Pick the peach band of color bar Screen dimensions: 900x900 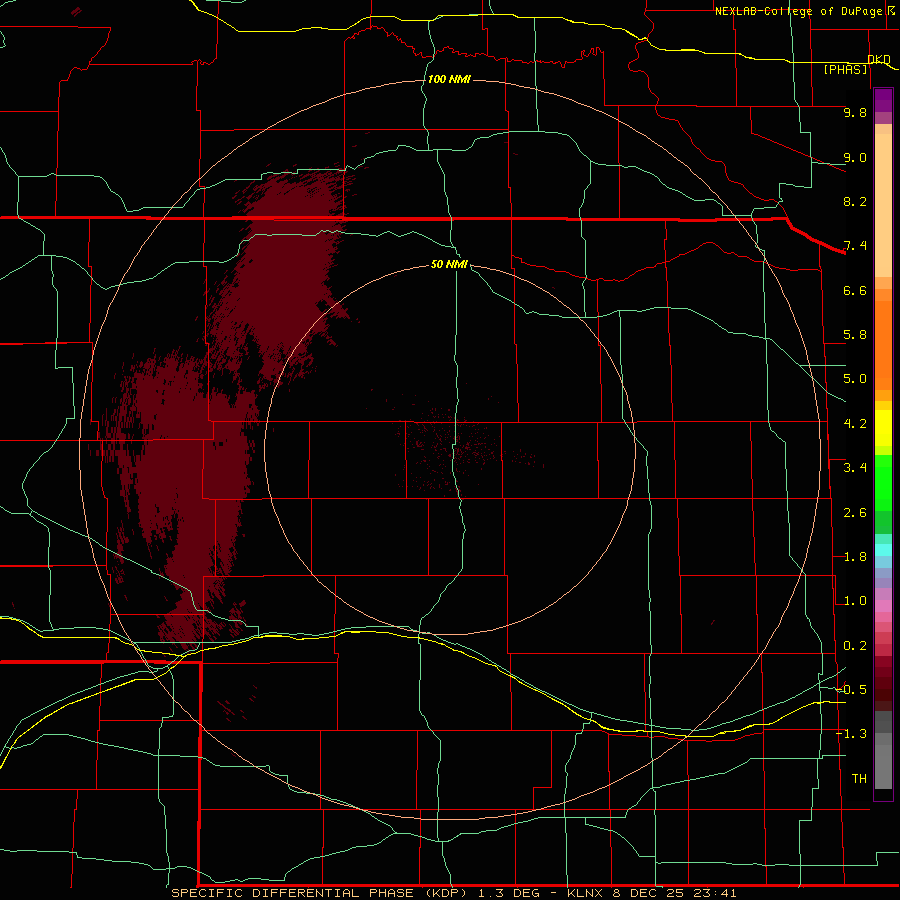[x=883, y=205]
